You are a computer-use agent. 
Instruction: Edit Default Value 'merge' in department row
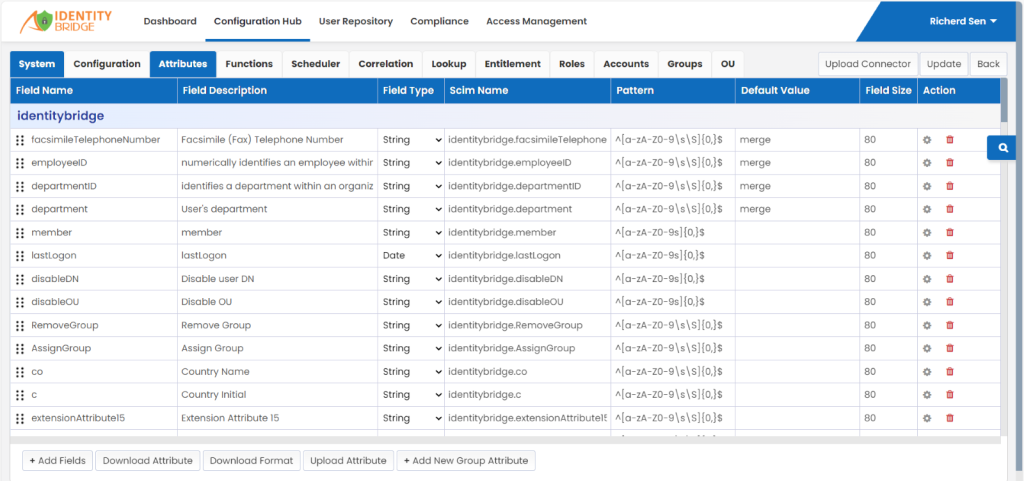(x=797, y=209)
